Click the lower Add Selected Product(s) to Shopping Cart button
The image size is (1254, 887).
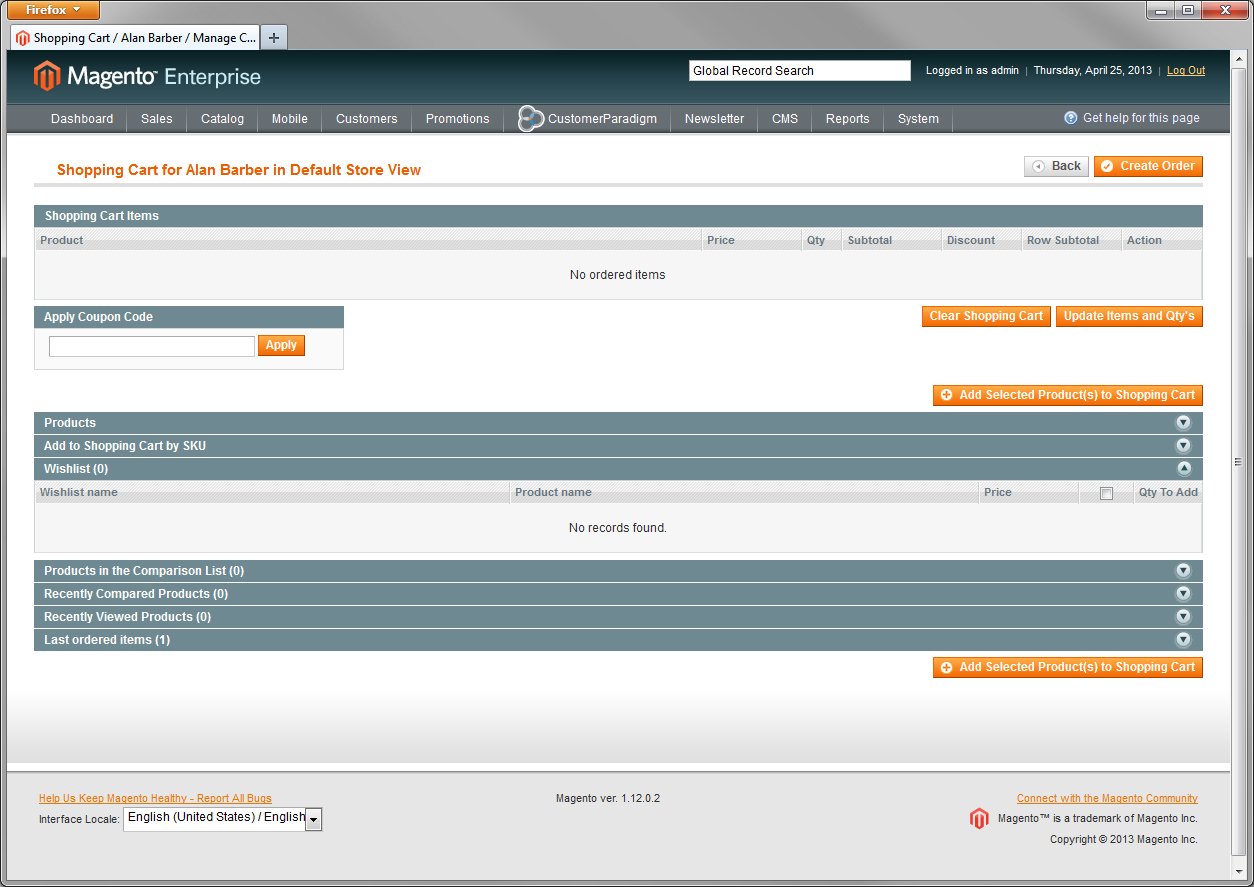(x=1067, y=667)
